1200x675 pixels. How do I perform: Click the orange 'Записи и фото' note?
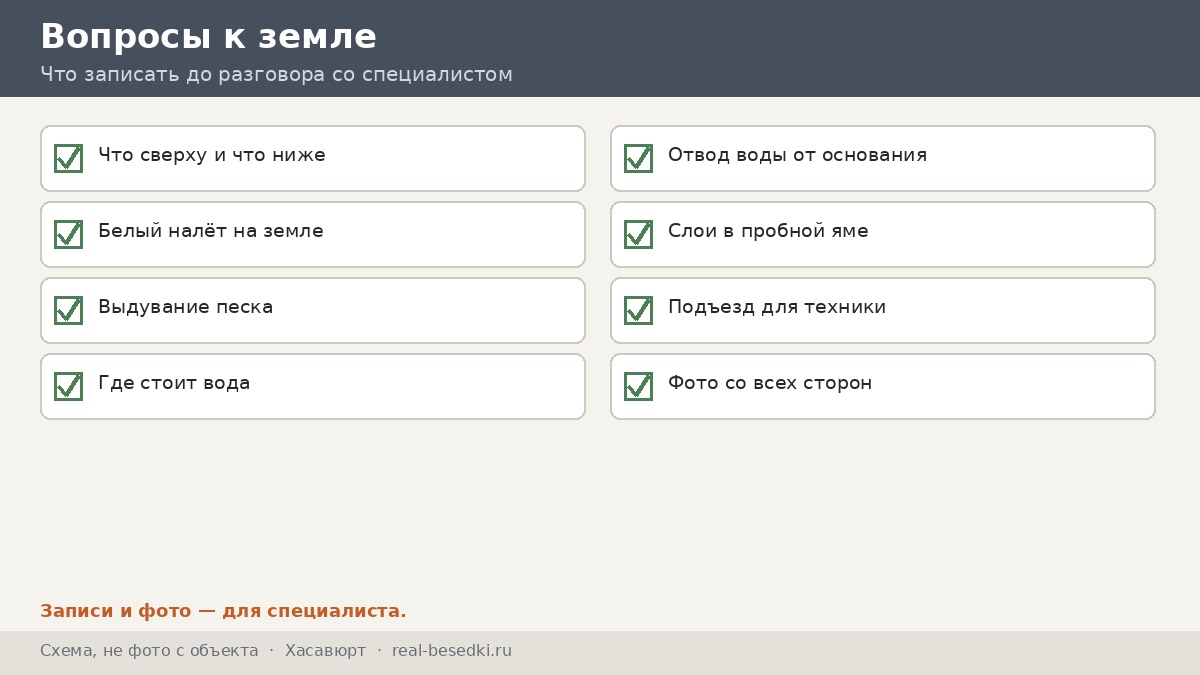click(x=223, y=611)
